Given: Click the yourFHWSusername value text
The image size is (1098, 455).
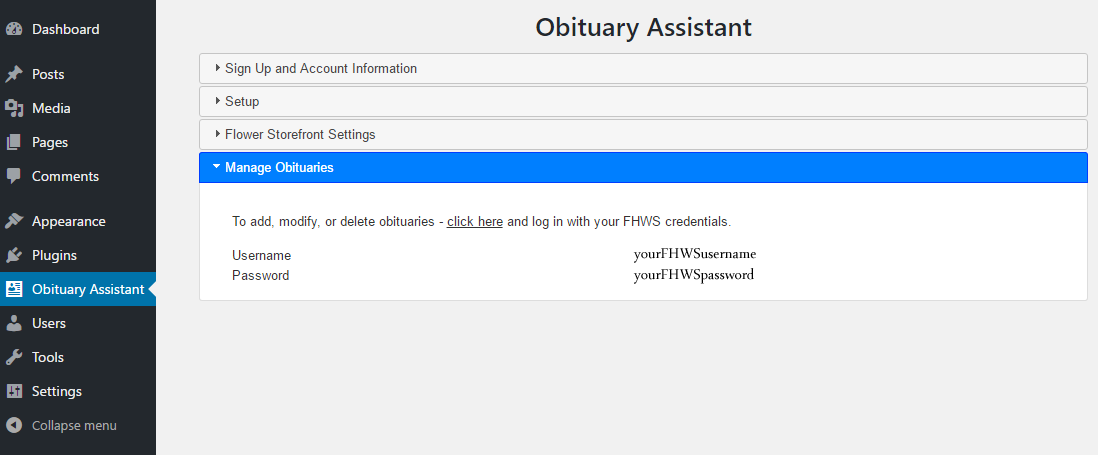Looking at the screenshot, I should tap(694, 254).
